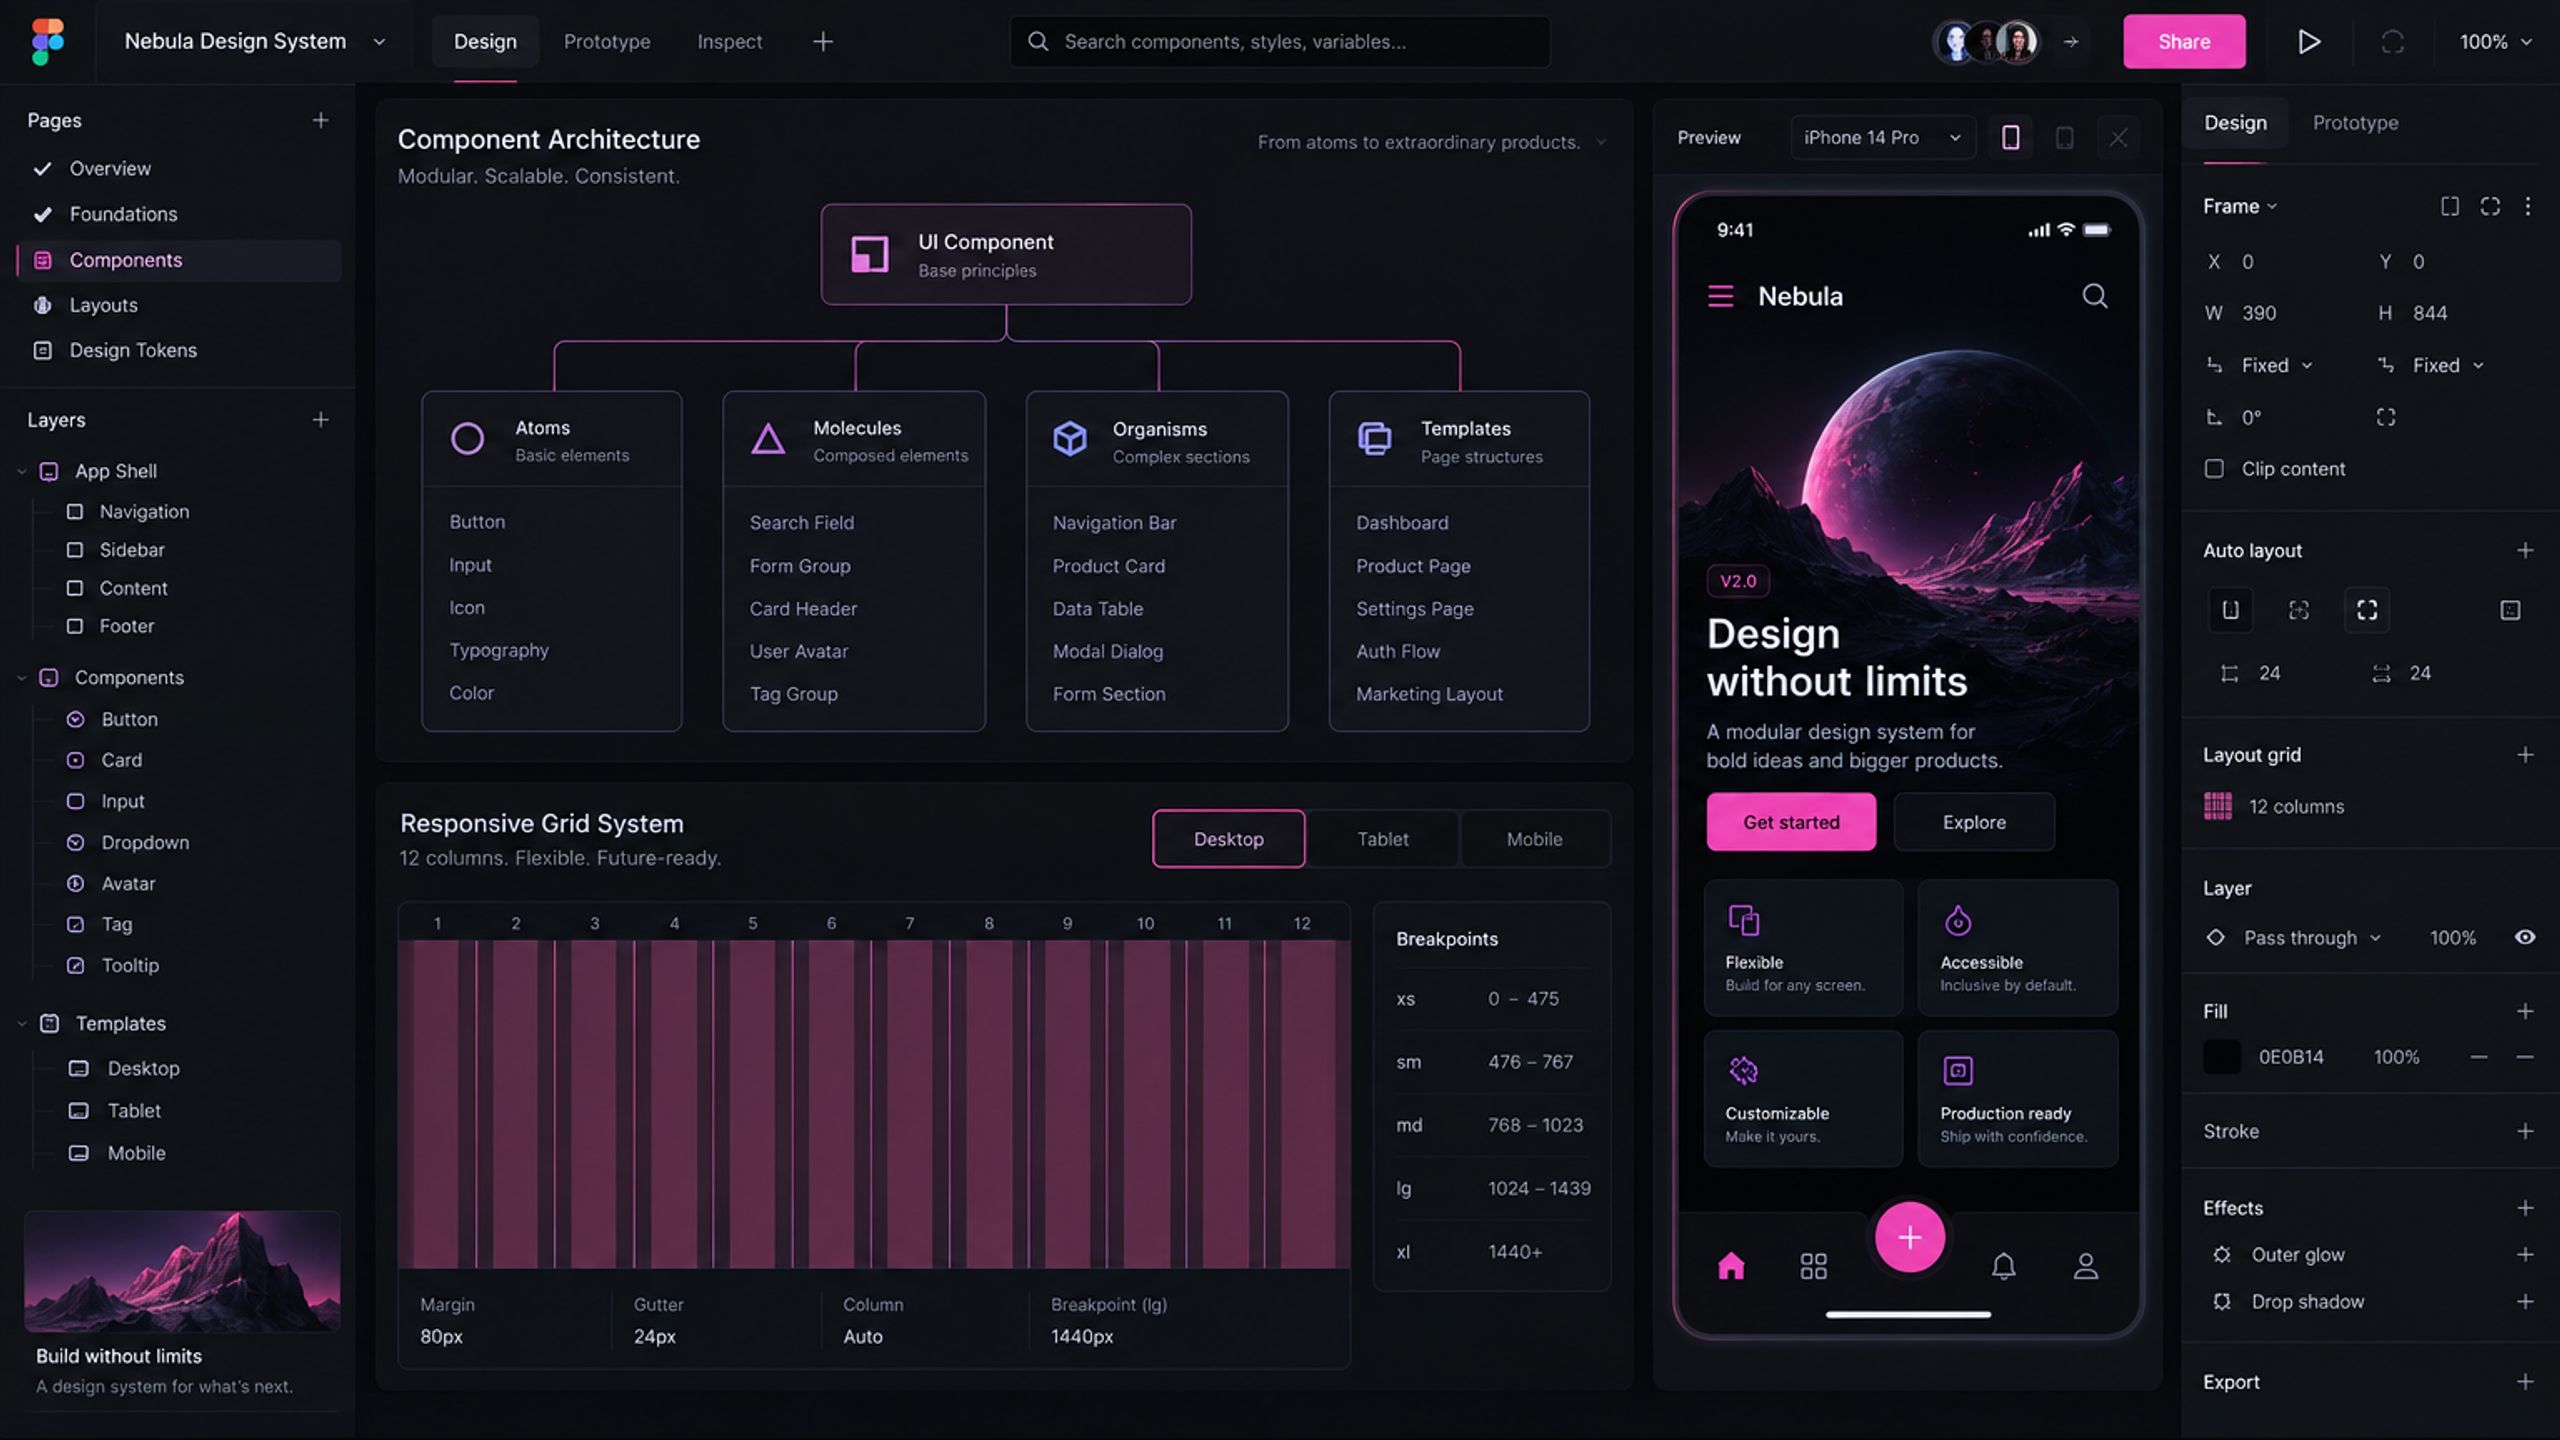Select the Dropdown component layer

[145, 842]
